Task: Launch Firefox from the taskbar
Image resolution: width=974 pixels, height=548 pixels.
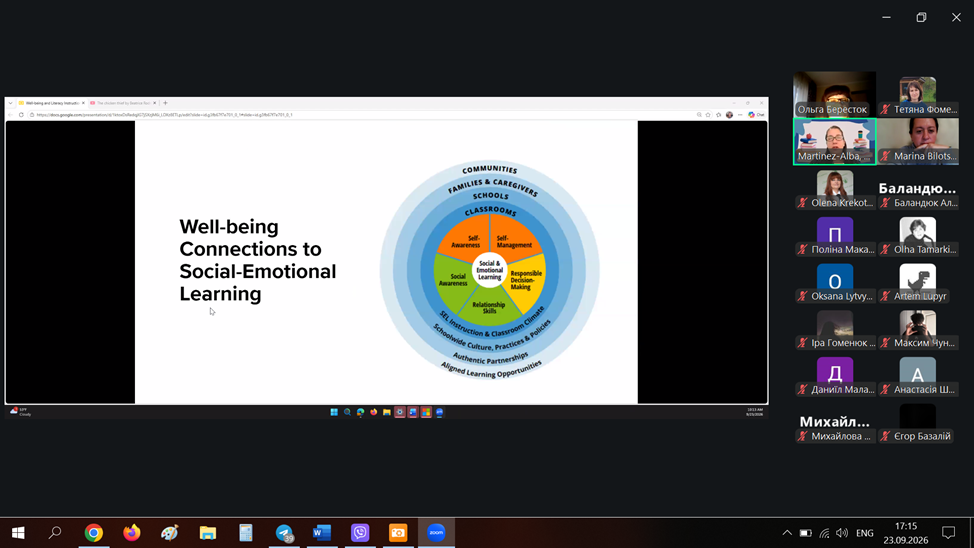Action: tap(132, 532)
